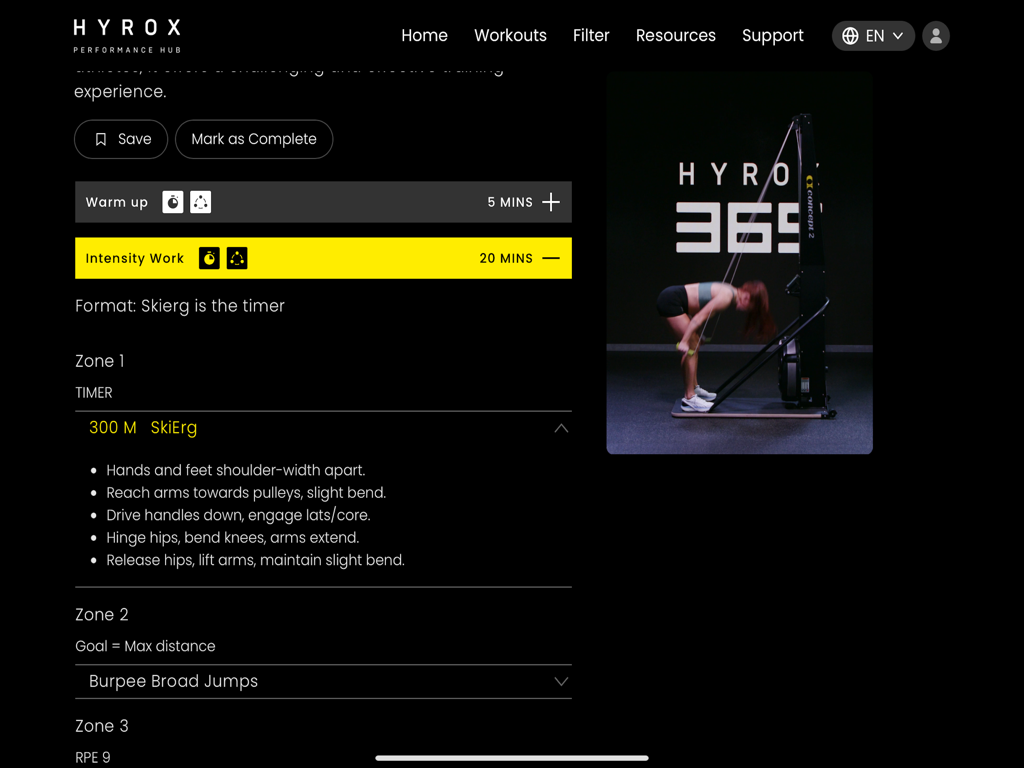
Task: Collapse the 300 M SkiErg details
Action: point(561,428)
